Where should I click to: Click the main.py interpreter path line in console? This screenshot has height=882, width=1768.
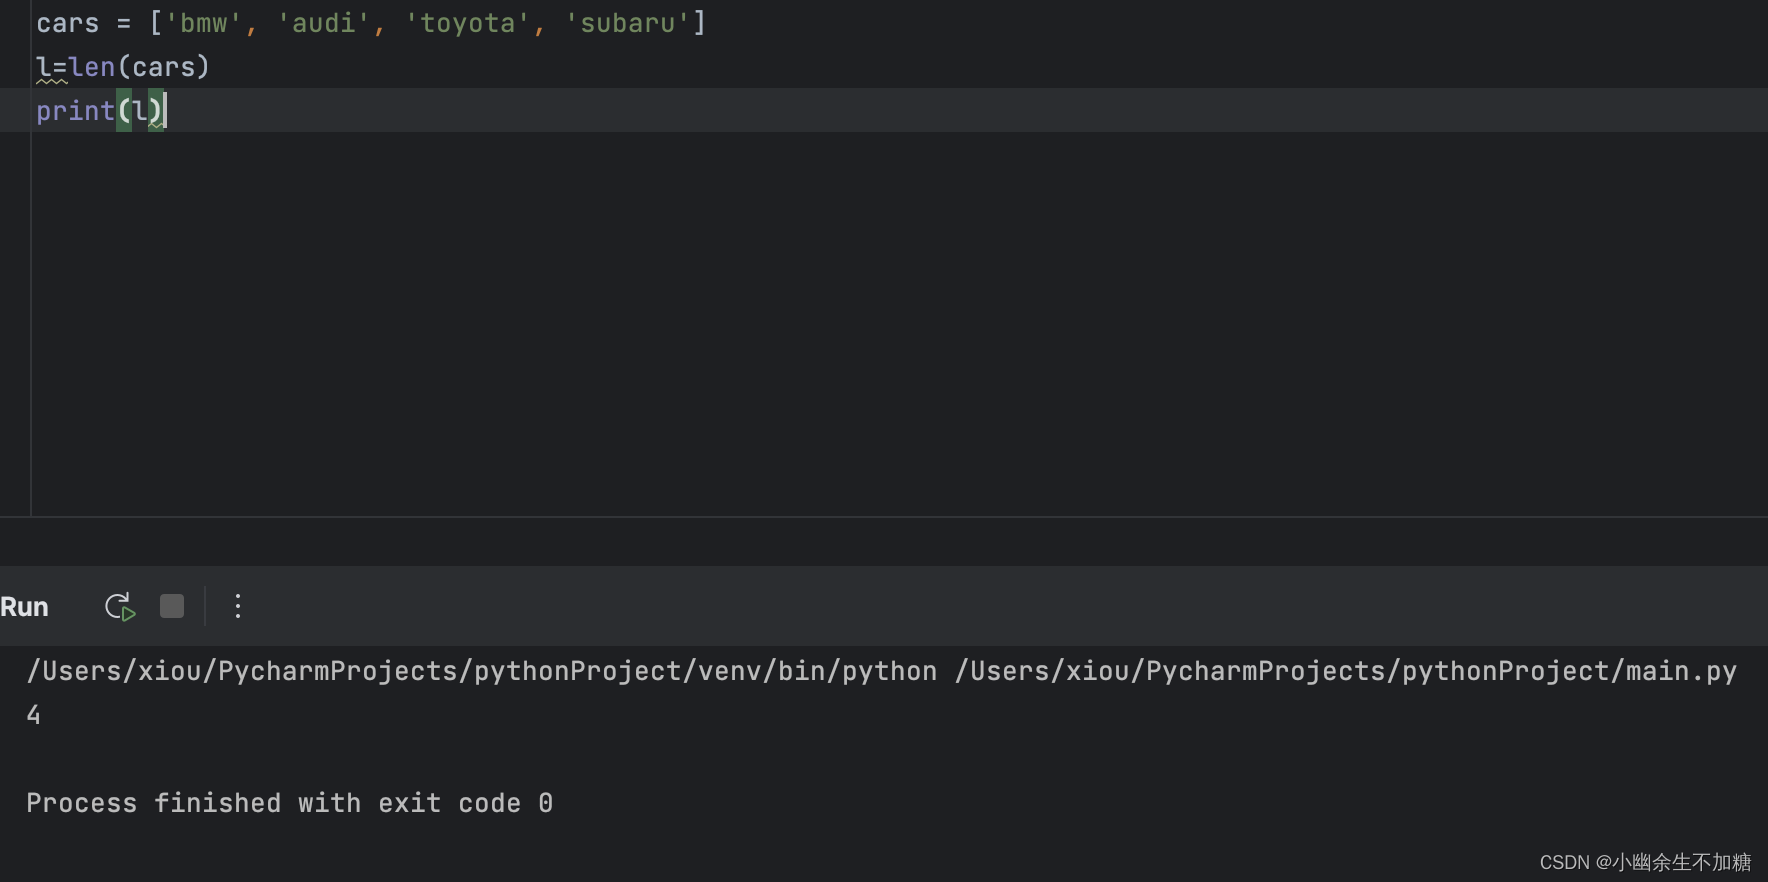882,671
